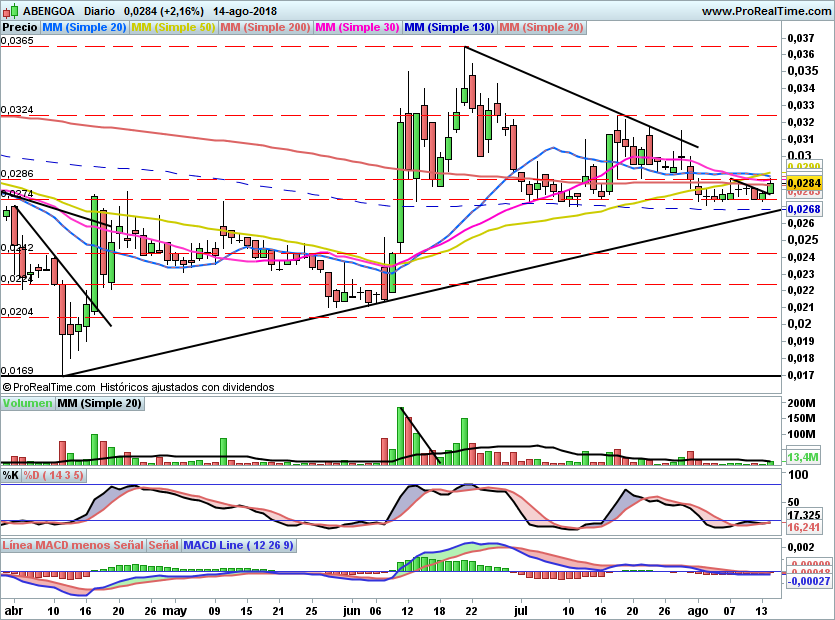Viewport: 835px width, 620px height.
Task: Click the volume panel MM (Simple 20) label
Action: point(100,403)
